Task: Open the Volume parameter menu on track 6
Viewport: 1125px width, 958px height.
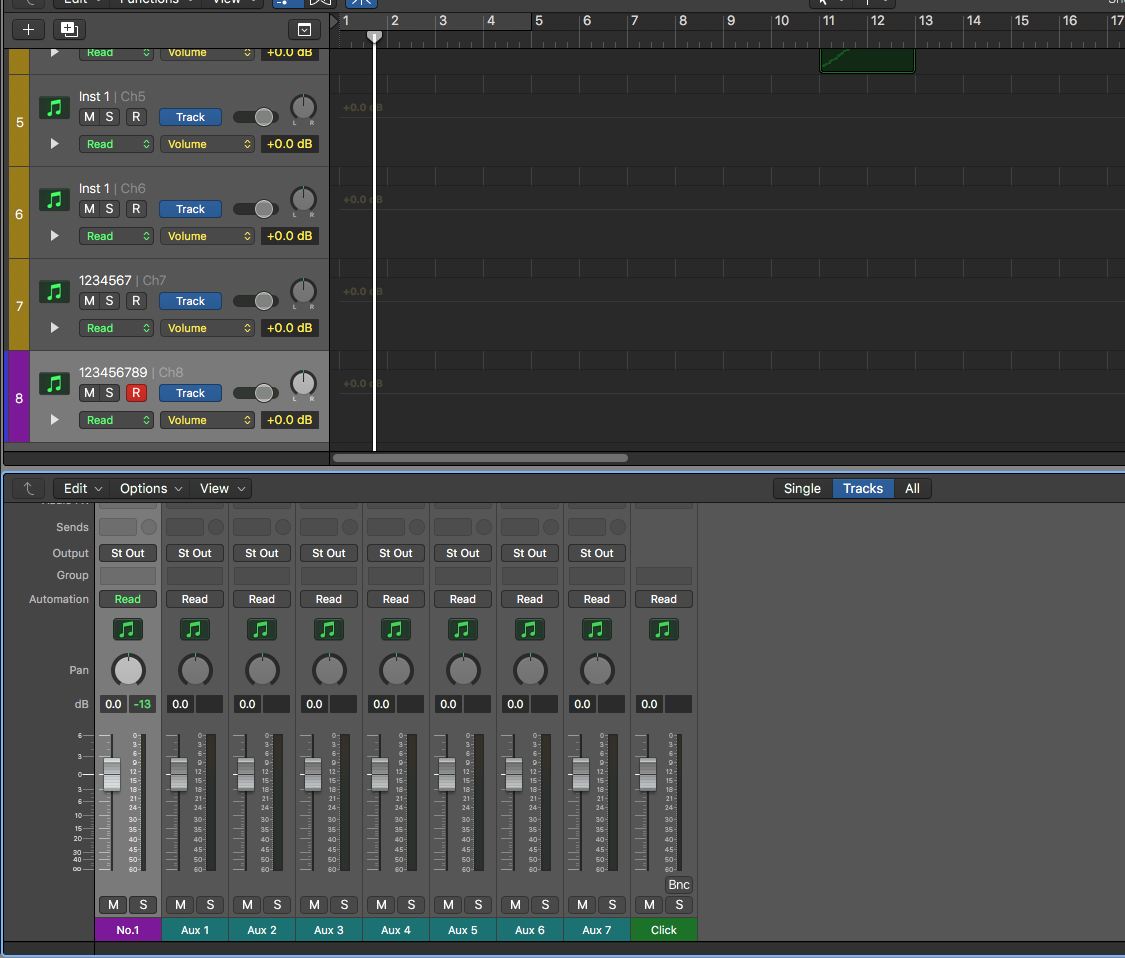Action: click(x=207, y=236)
